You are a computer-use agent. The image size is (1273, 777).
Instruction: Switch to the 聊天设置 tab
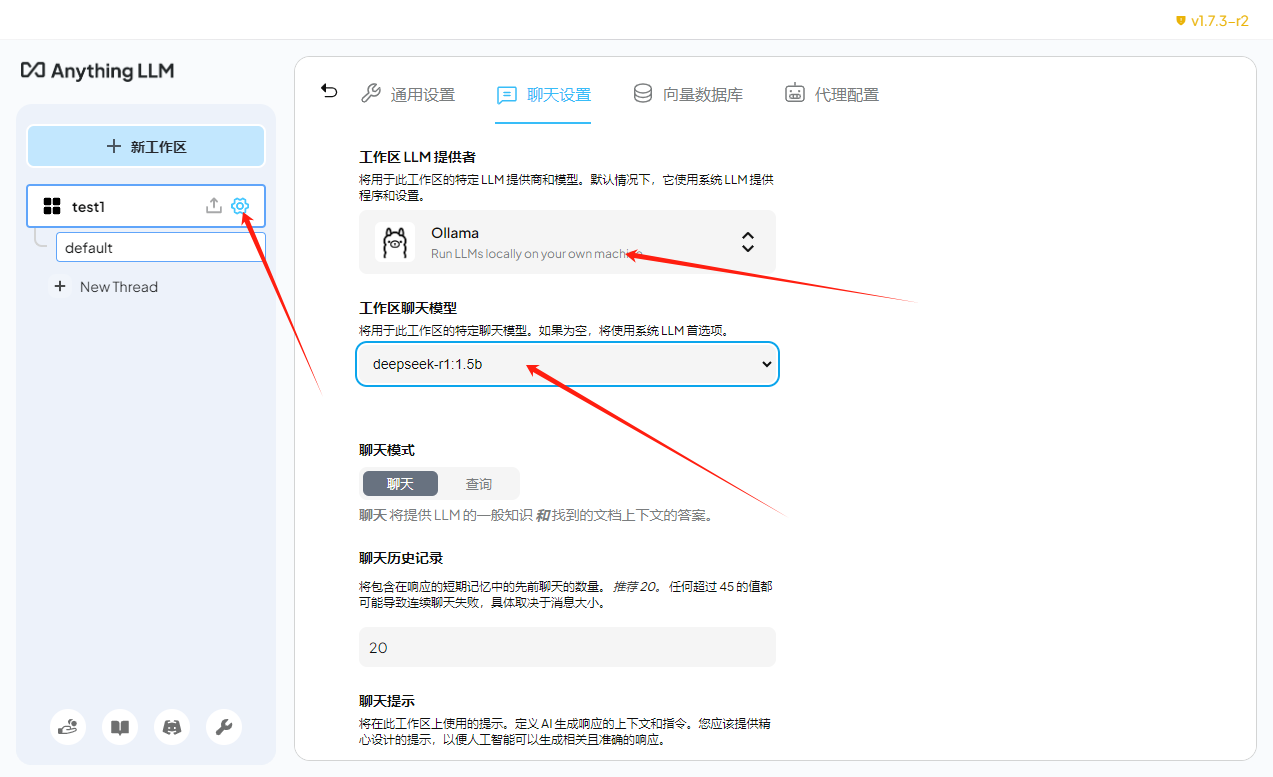544,95
